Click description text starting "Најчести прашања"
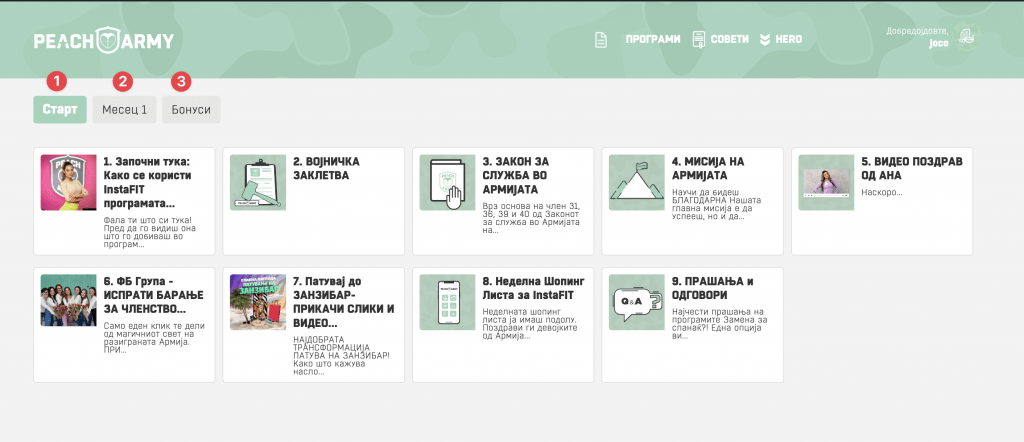 point(719,324)
